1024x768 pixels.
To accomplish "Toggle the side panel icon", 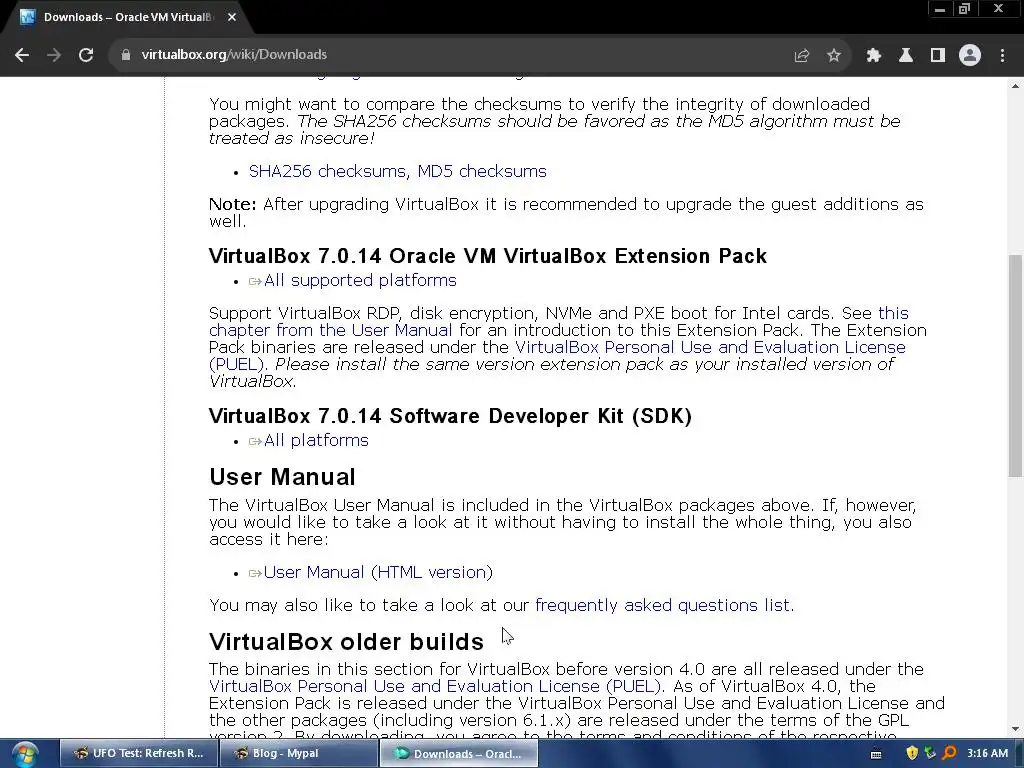I will pos(938,55).
